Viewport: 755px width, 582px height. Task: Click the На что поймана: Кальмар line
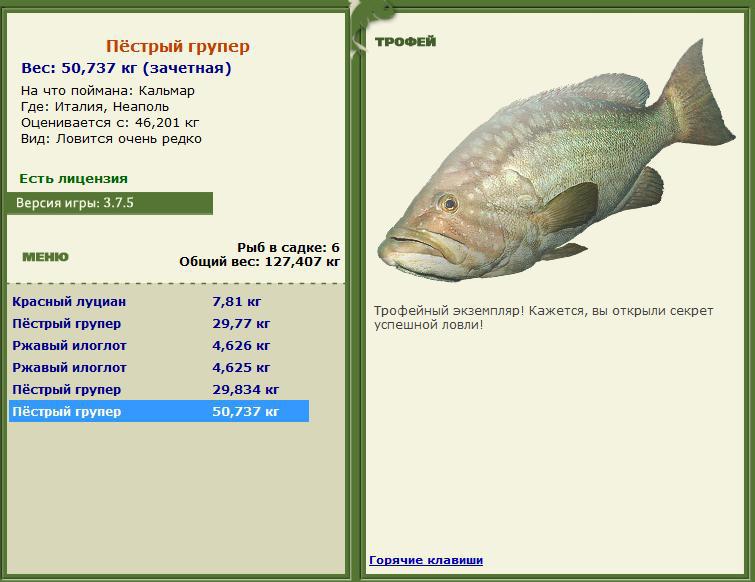point(108,91)
